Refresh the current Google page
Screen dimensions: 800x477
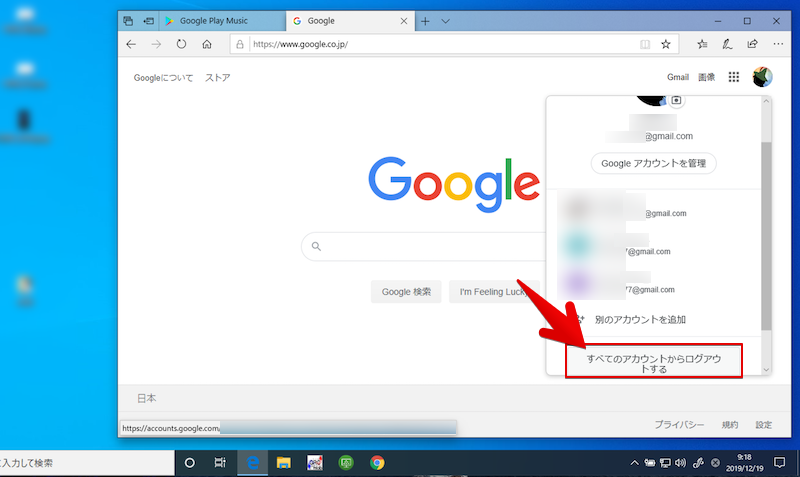click(181, 44)
